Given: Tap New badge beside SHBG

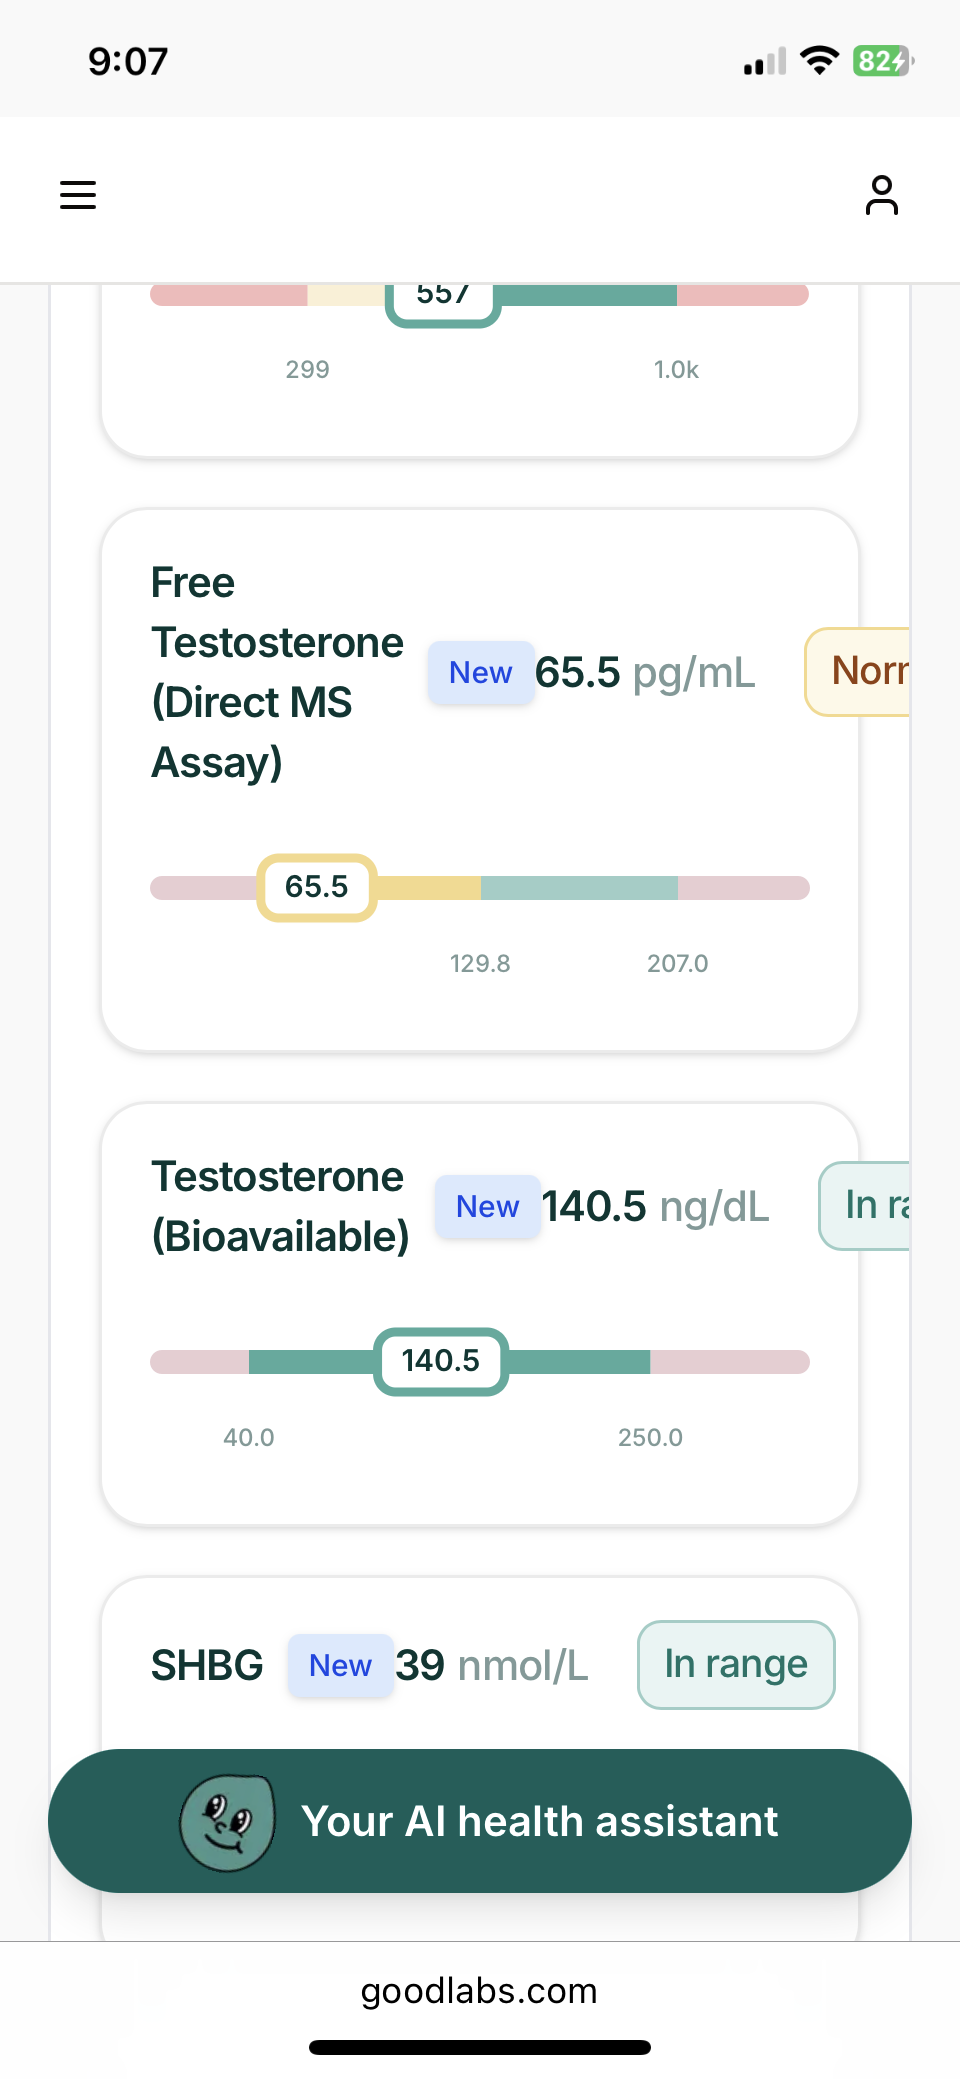Looking at the screenshot, I should click(x=340, y=1666).
